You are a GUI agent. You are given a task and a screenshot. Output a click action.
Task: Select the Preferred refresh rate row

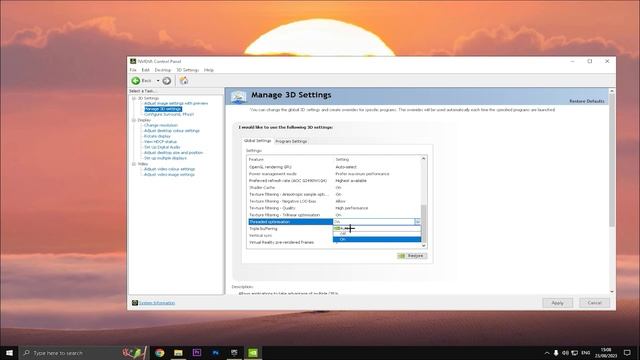(334, 181)
